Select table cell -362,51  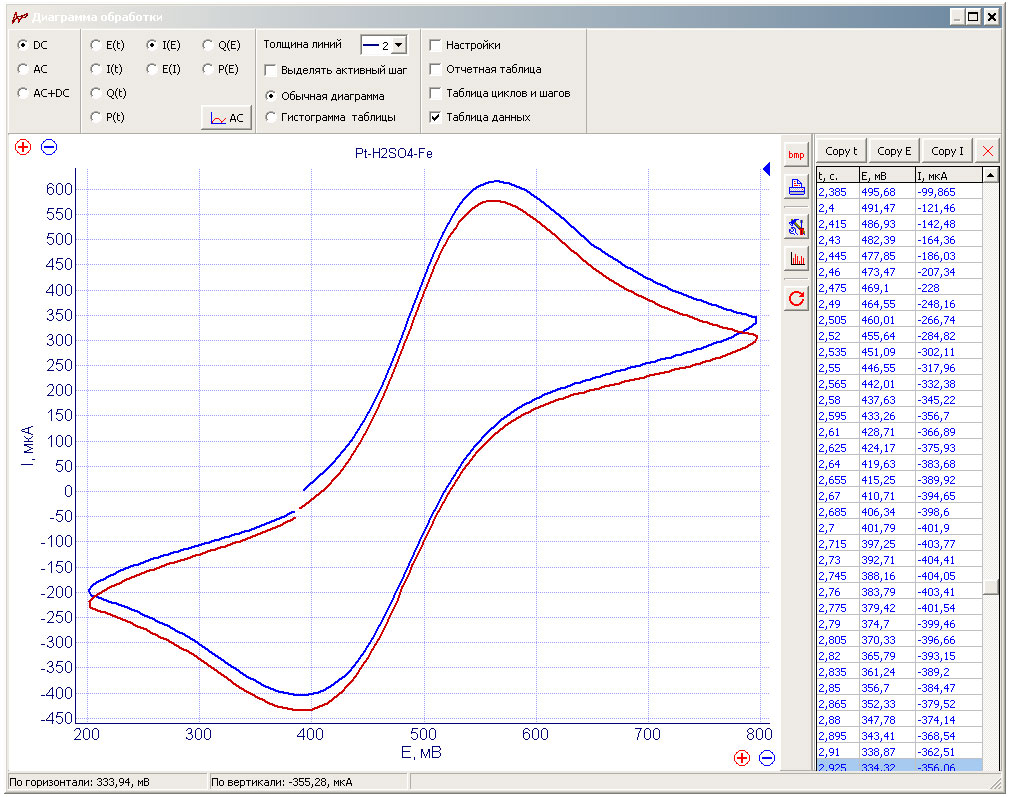[949, 752]
